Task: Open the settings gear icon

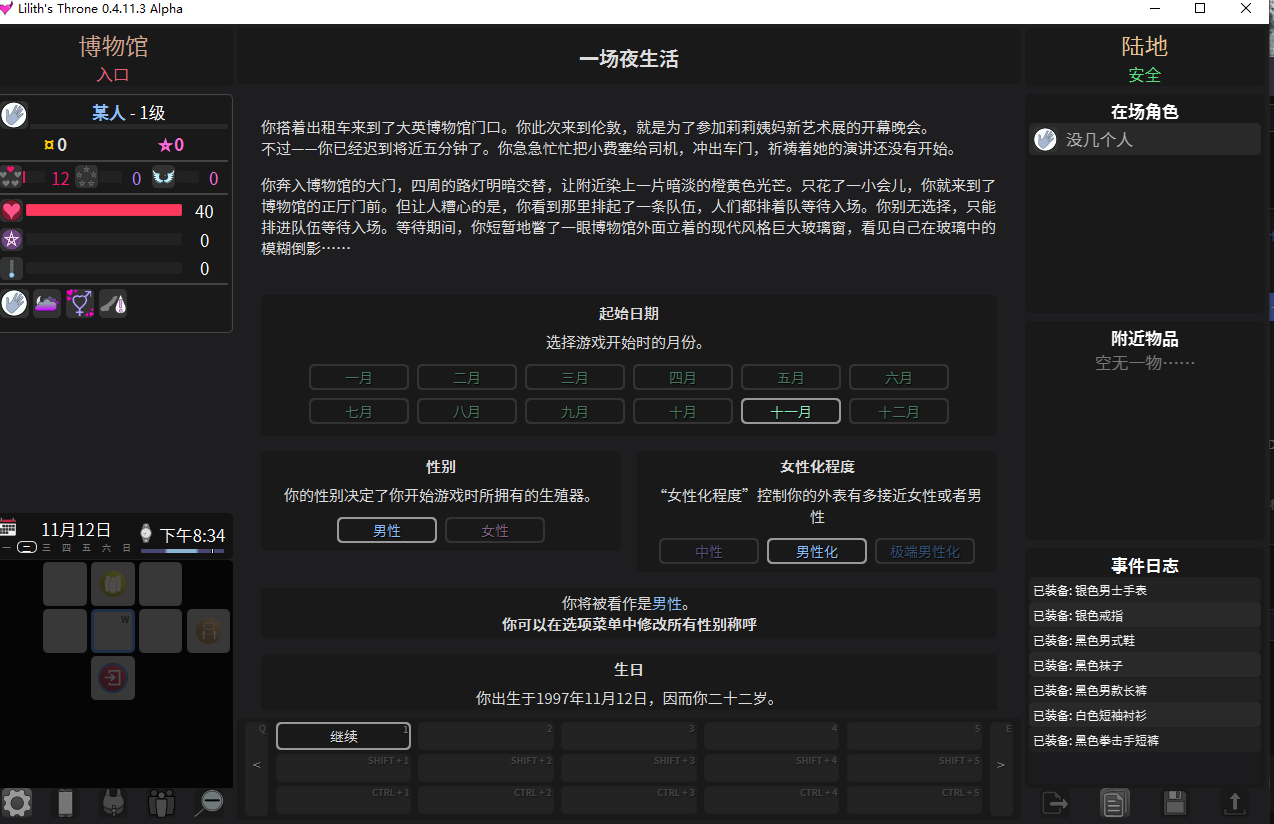Action: (x=16, y=803)
